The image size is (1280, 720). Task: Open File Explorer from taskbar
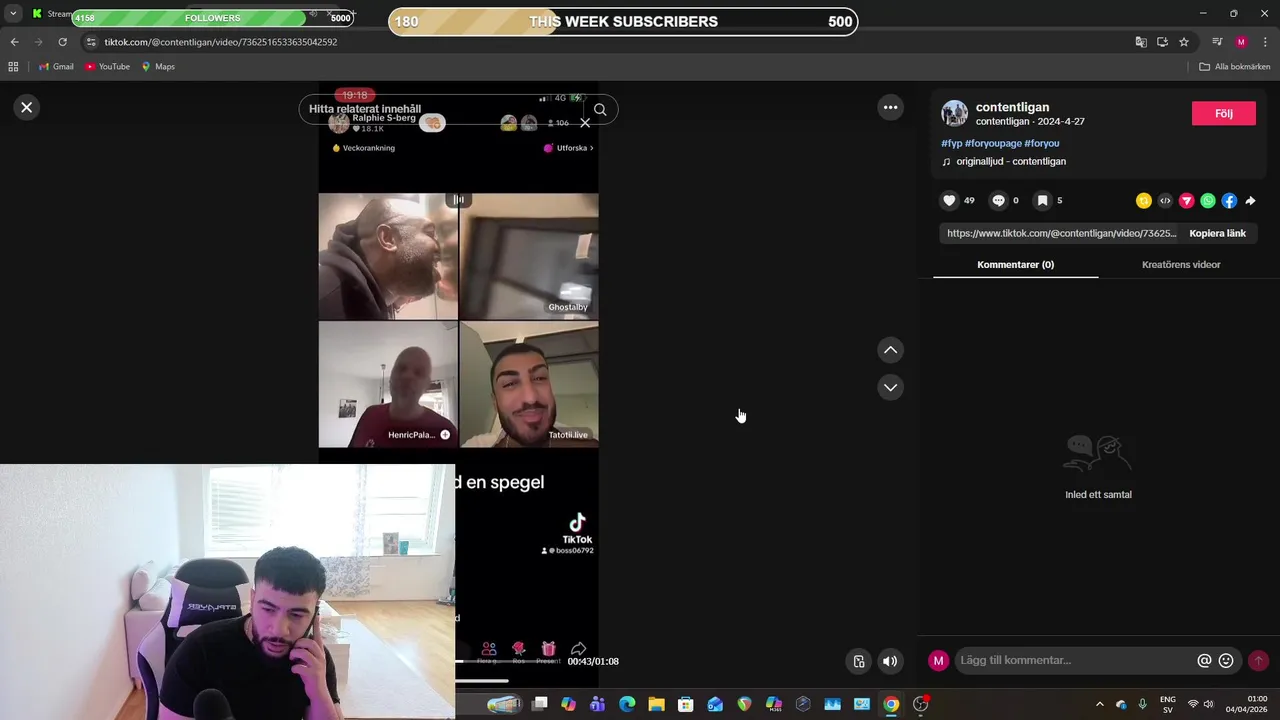point(656,704)
